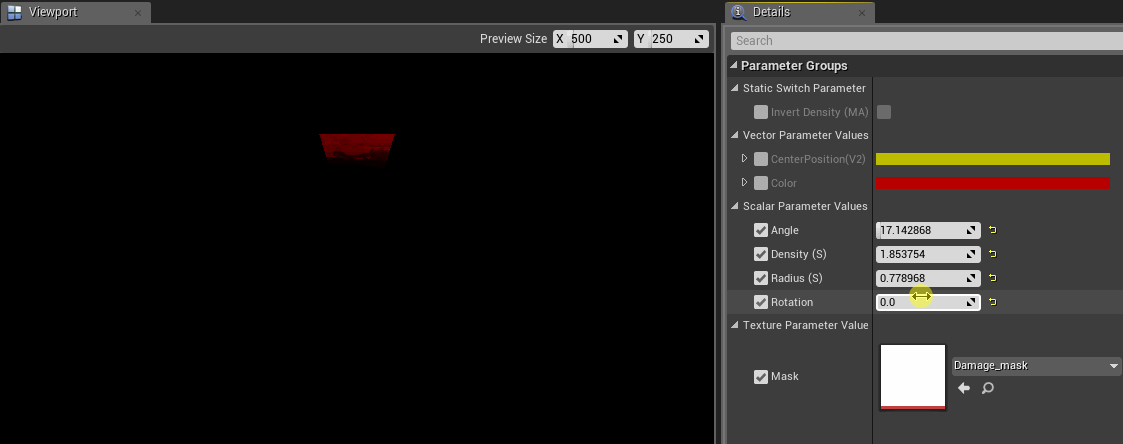Enable Invert Density (MA) override checkbox
Screen dimensions: 1123x444
(761, 112)
